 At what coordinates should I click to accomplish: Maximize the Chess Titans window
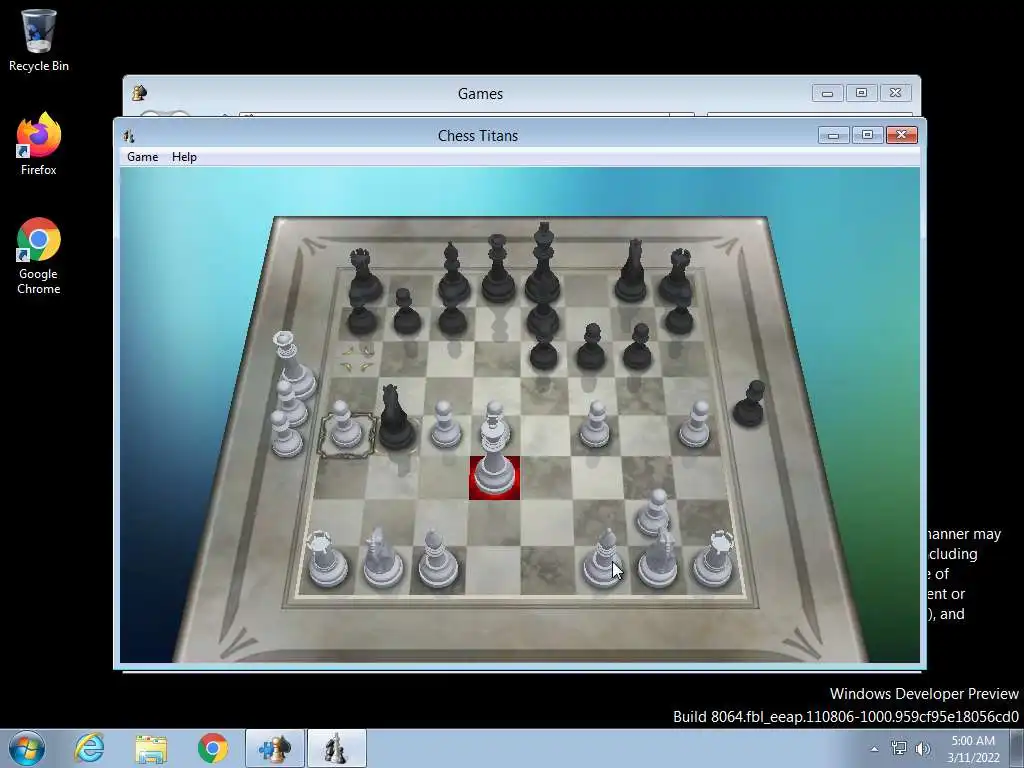tap(867, 135)
